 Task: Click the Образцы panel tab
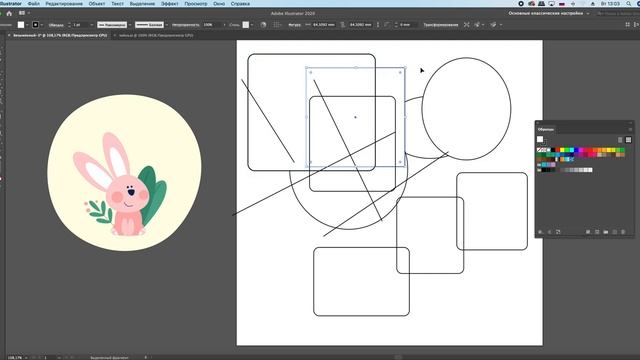[x=546, y=129]
